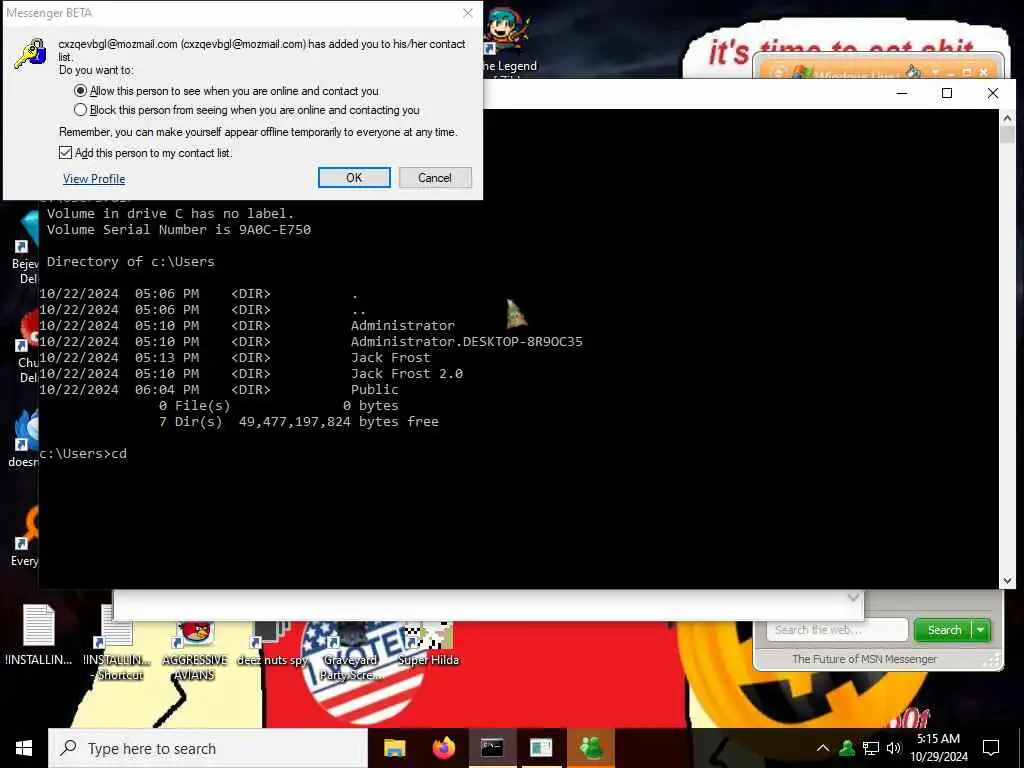Close the Messenger BETA dialog

tap(468, 13)
